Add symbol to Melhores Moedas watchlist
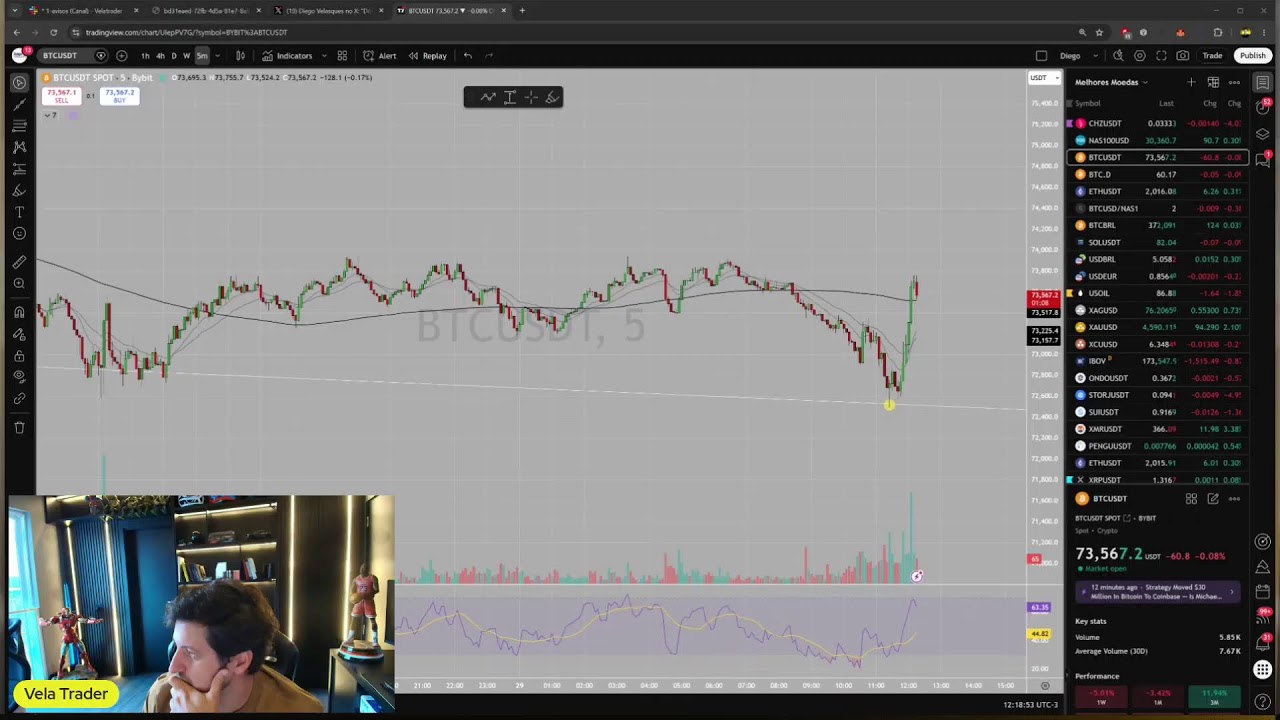 pyautogui.click(x=1191, y=82)
